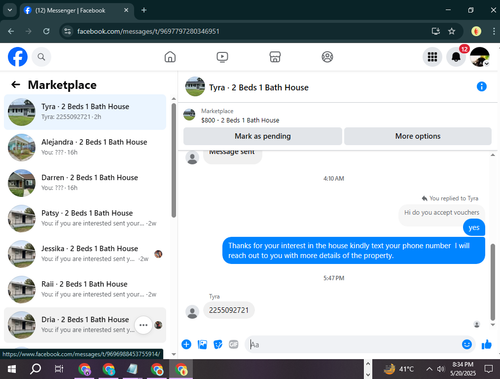Open Task View on the taskbar

point(59,369)
